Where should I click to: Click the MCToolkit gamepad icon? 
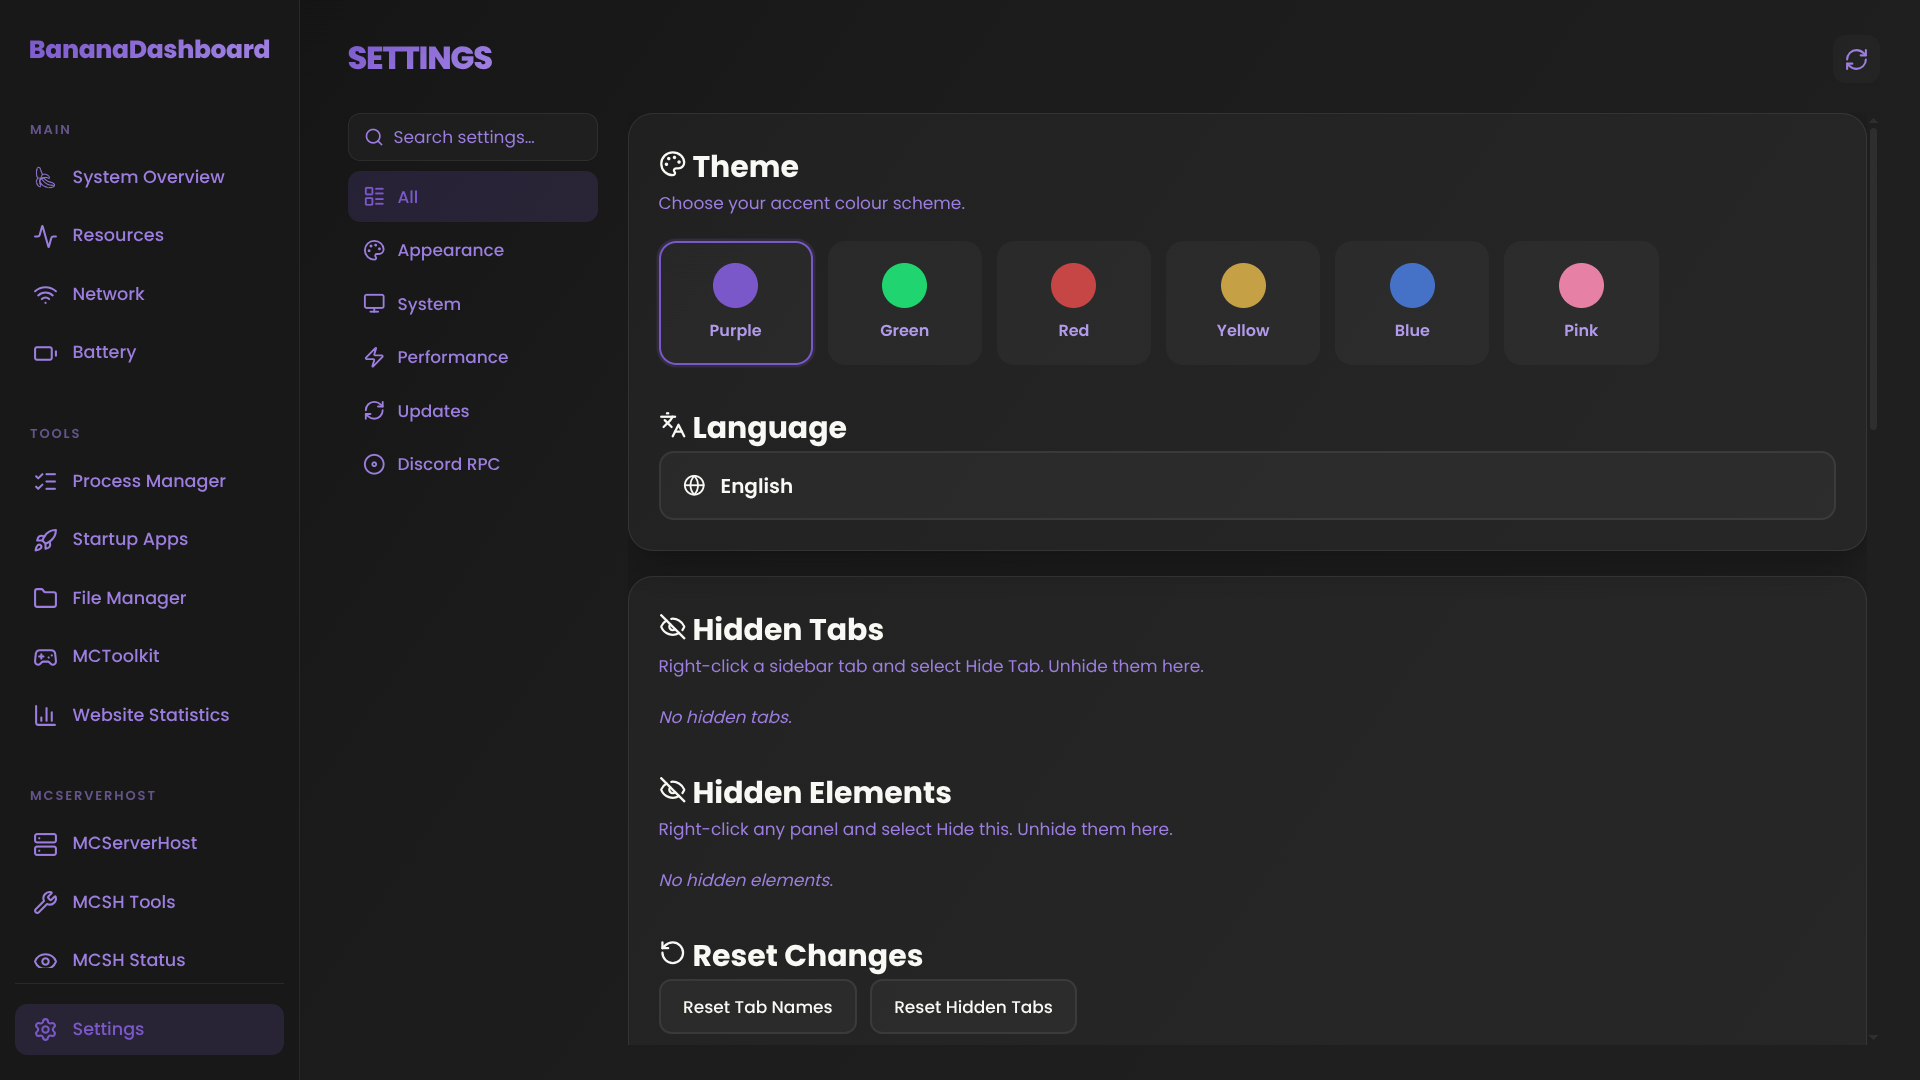pos(45,657)
